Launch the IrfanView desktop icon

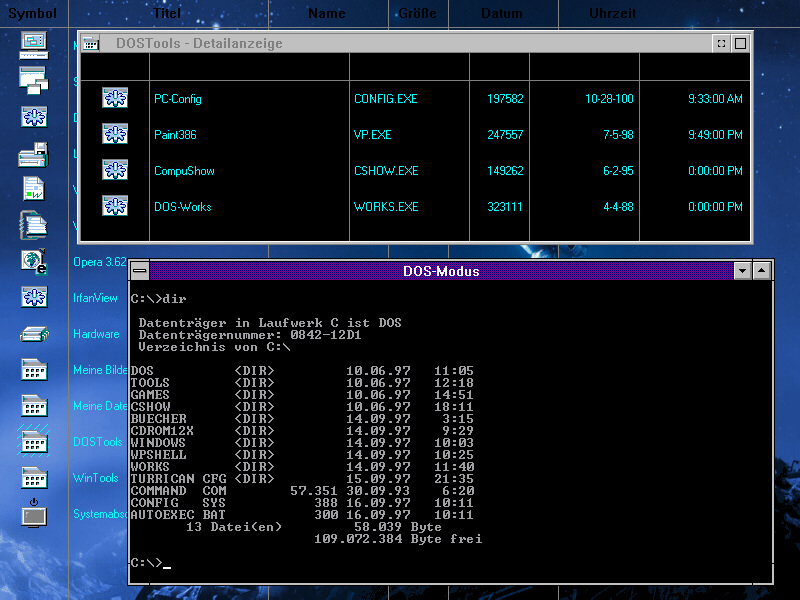click(x=34, y=297)
